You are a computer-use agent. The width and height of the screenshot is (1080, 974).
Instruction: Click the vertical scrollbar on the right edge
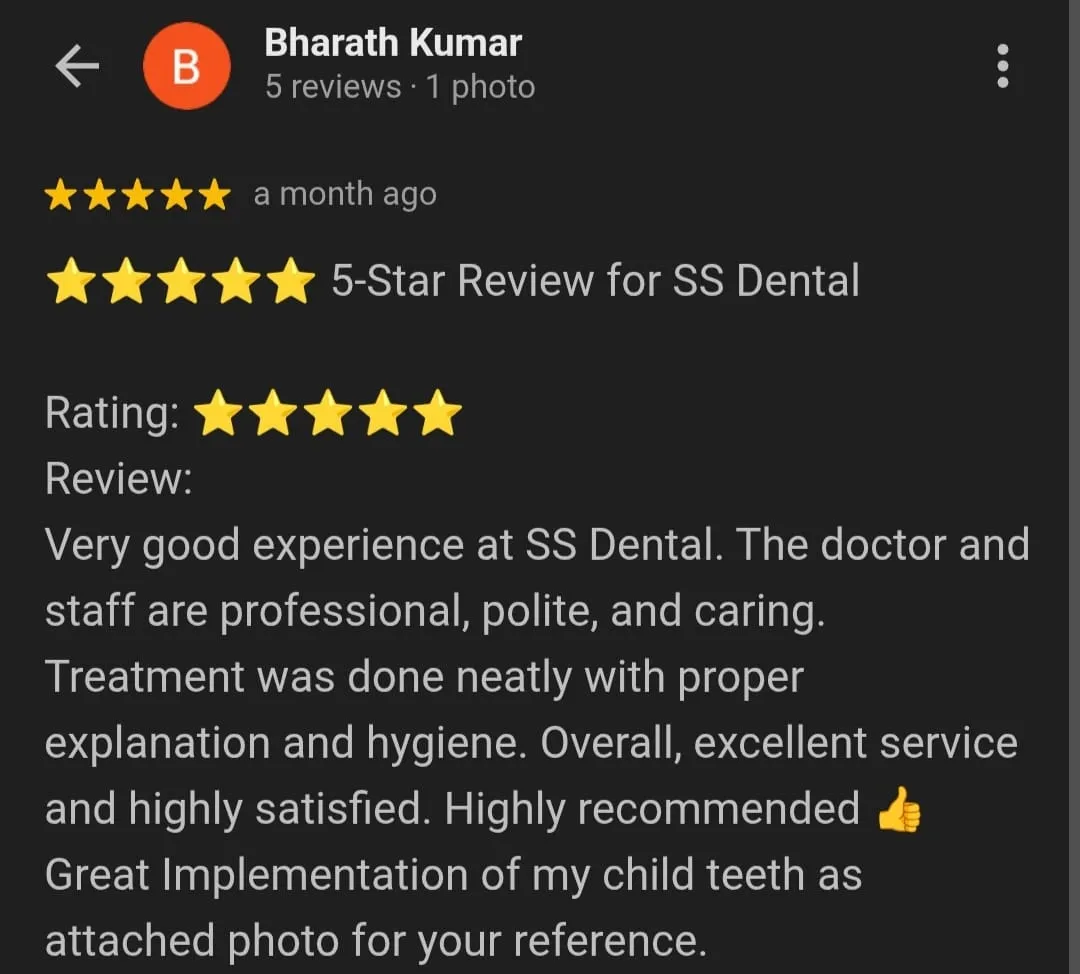point(1074,487)
